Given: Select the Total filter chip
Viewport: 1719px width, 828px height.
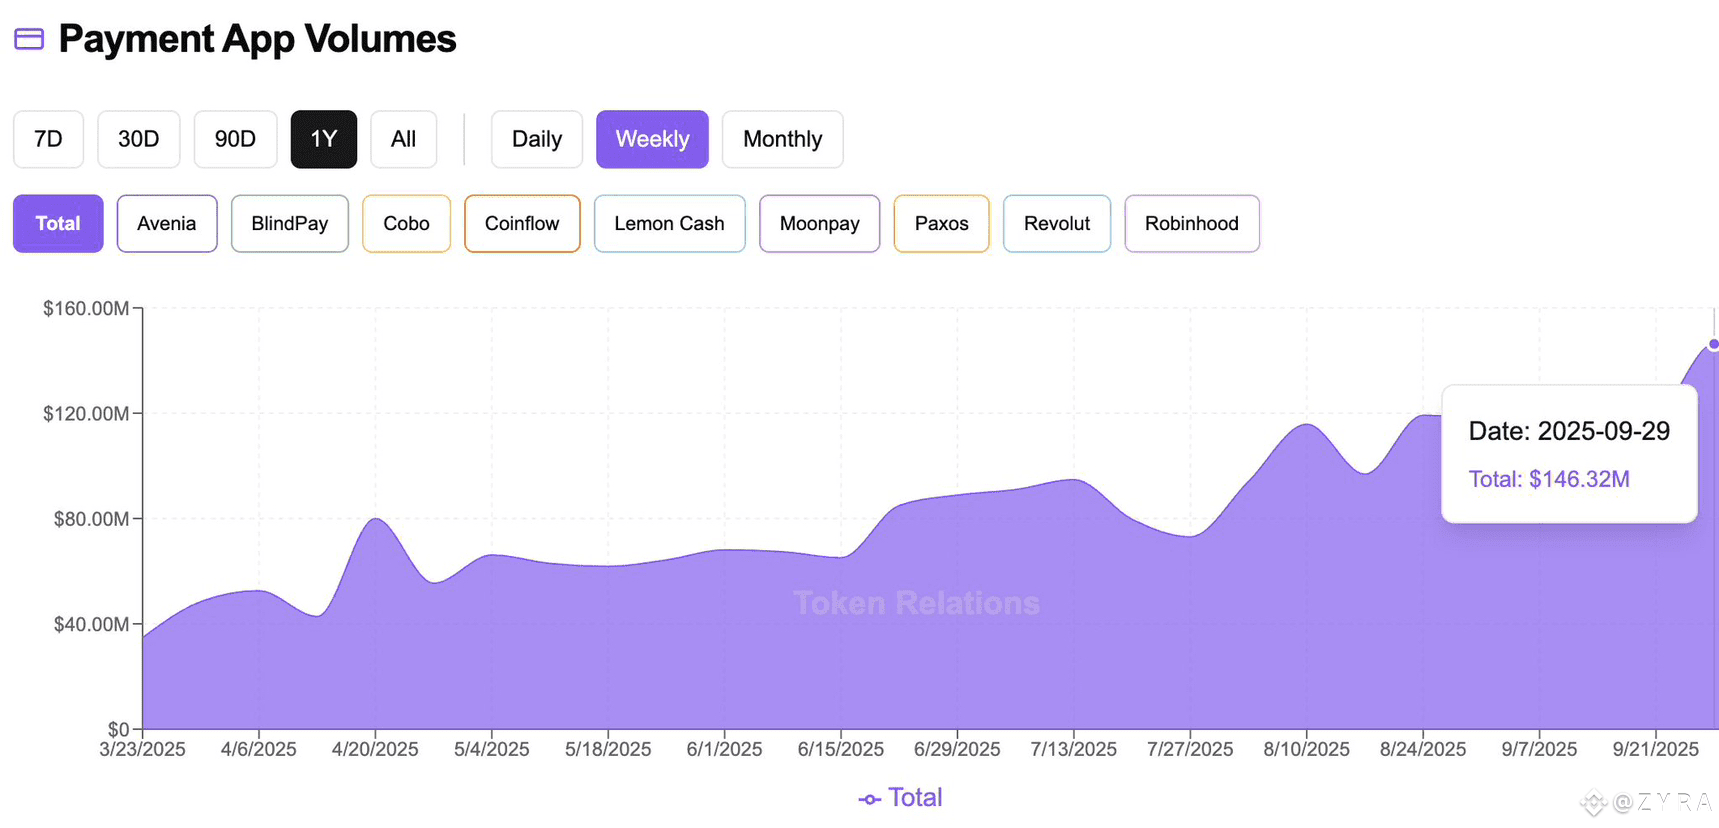Looking at the screenshot, I should point(58,223).
